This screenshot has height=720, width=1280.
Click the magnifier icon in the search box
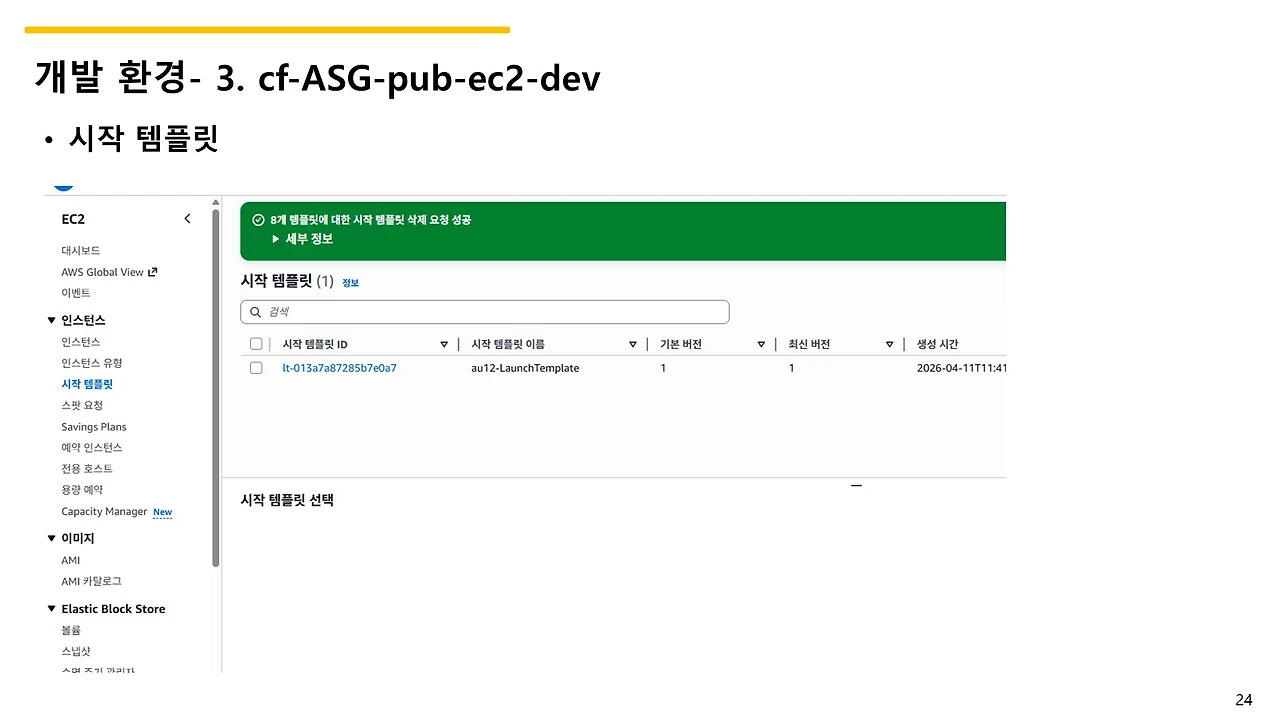256,311
